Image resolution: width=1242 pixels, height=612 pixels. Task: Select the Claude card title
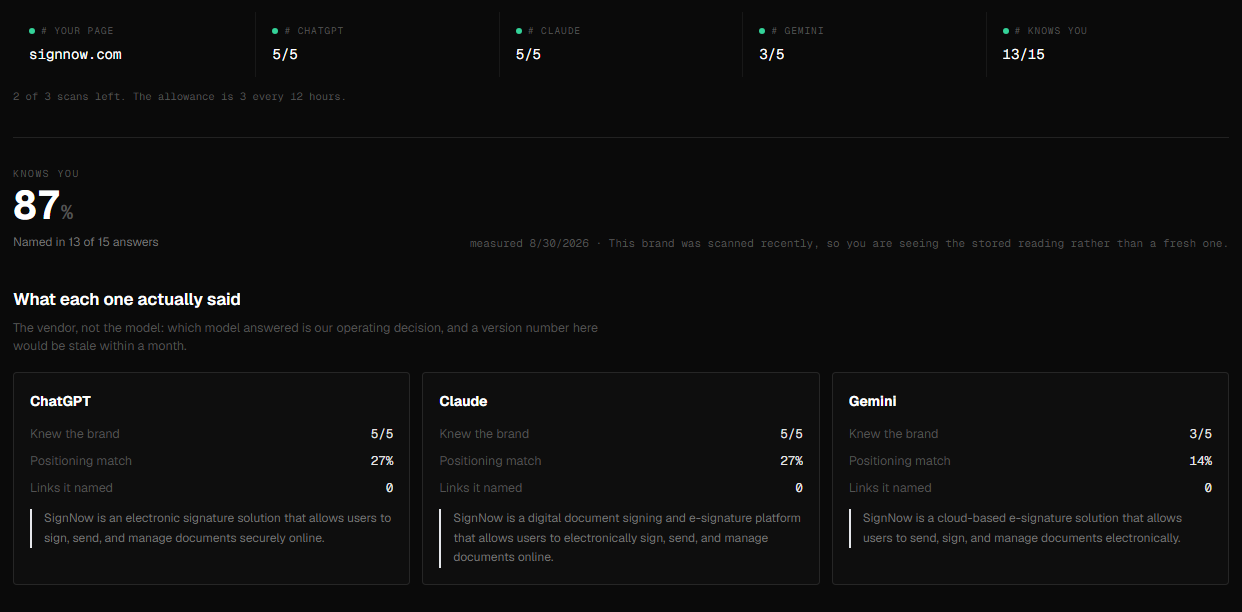point(463,401)
